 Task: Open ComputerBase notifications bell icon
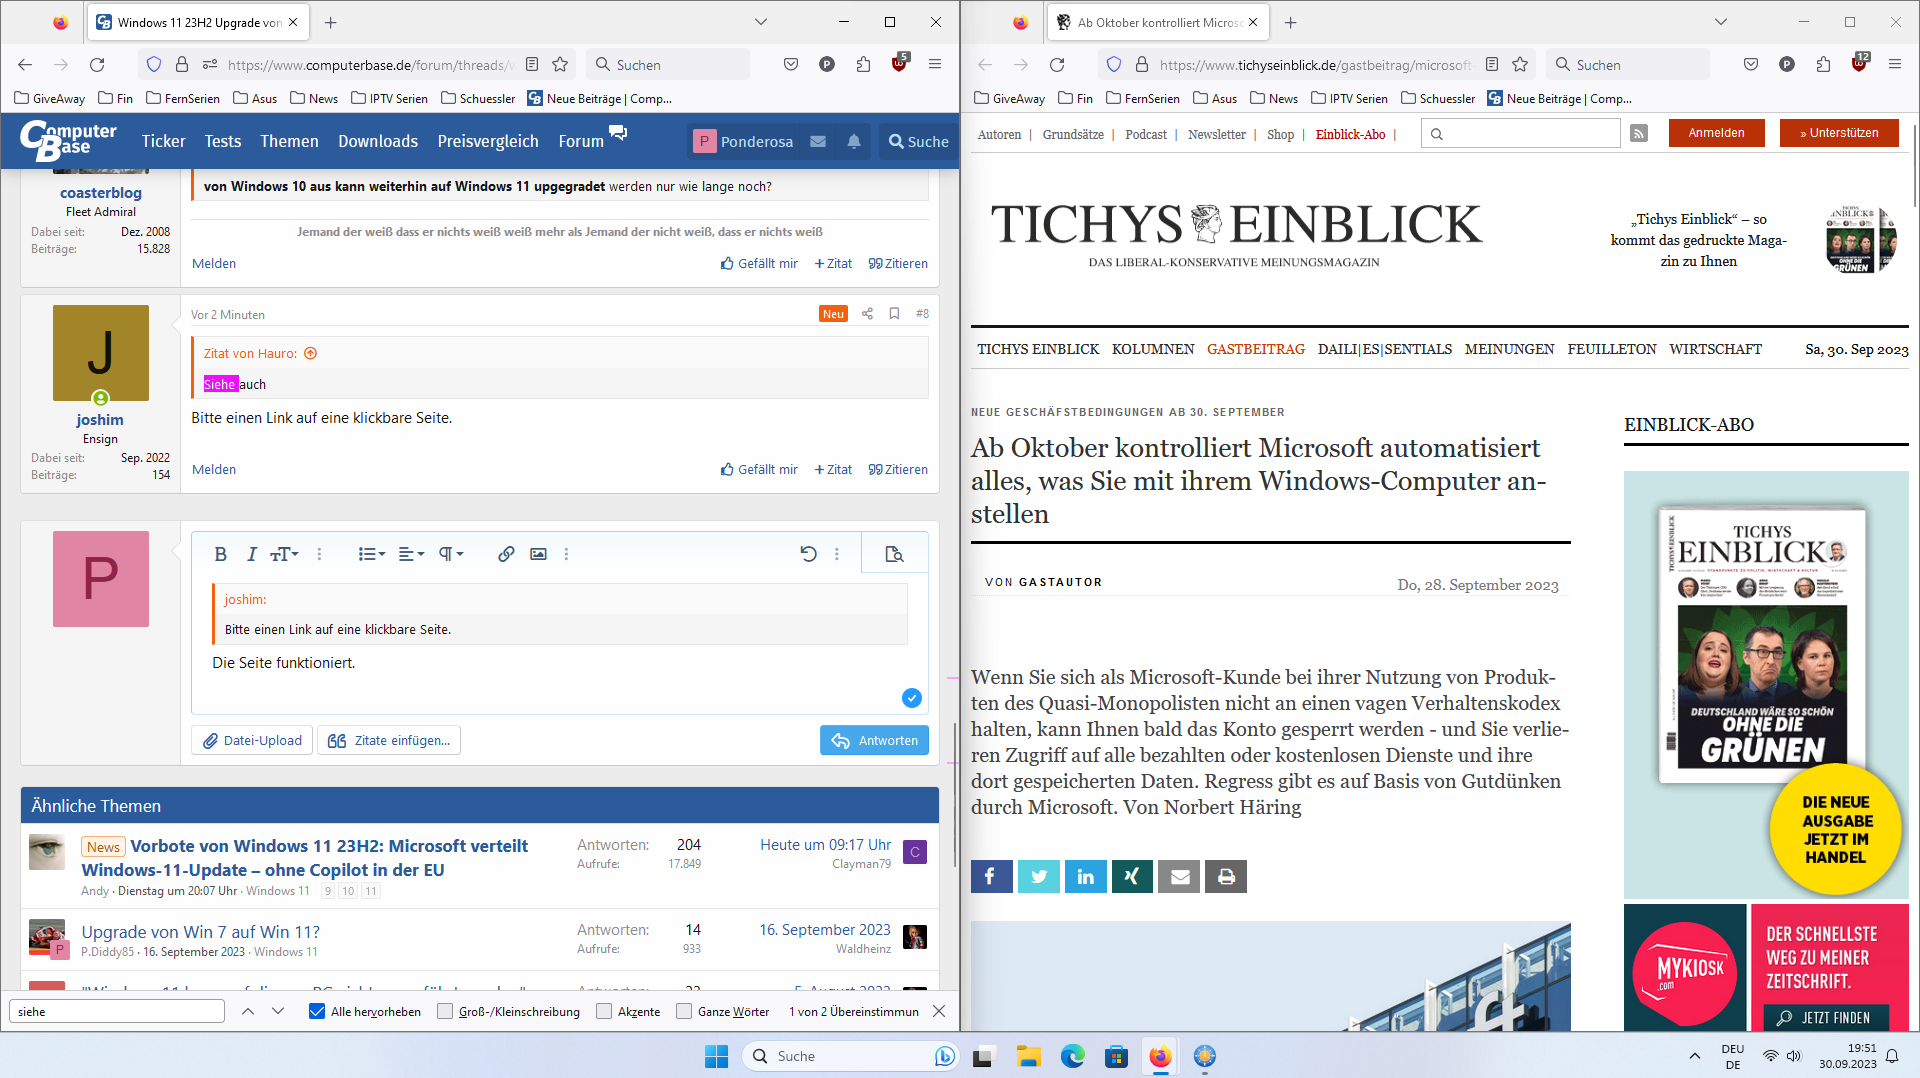(854, 141)
